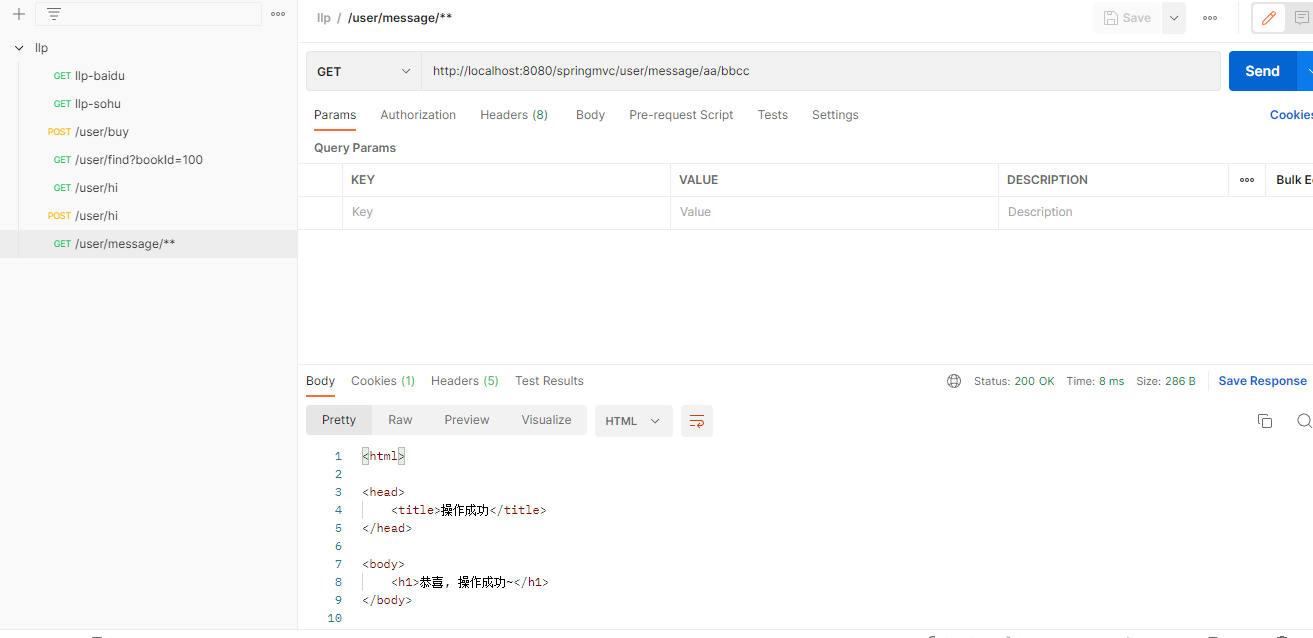Click the globe network icon near Status
Viewport: 1313px width, 638px height.
pyautogui.click(x=954, y=381)
